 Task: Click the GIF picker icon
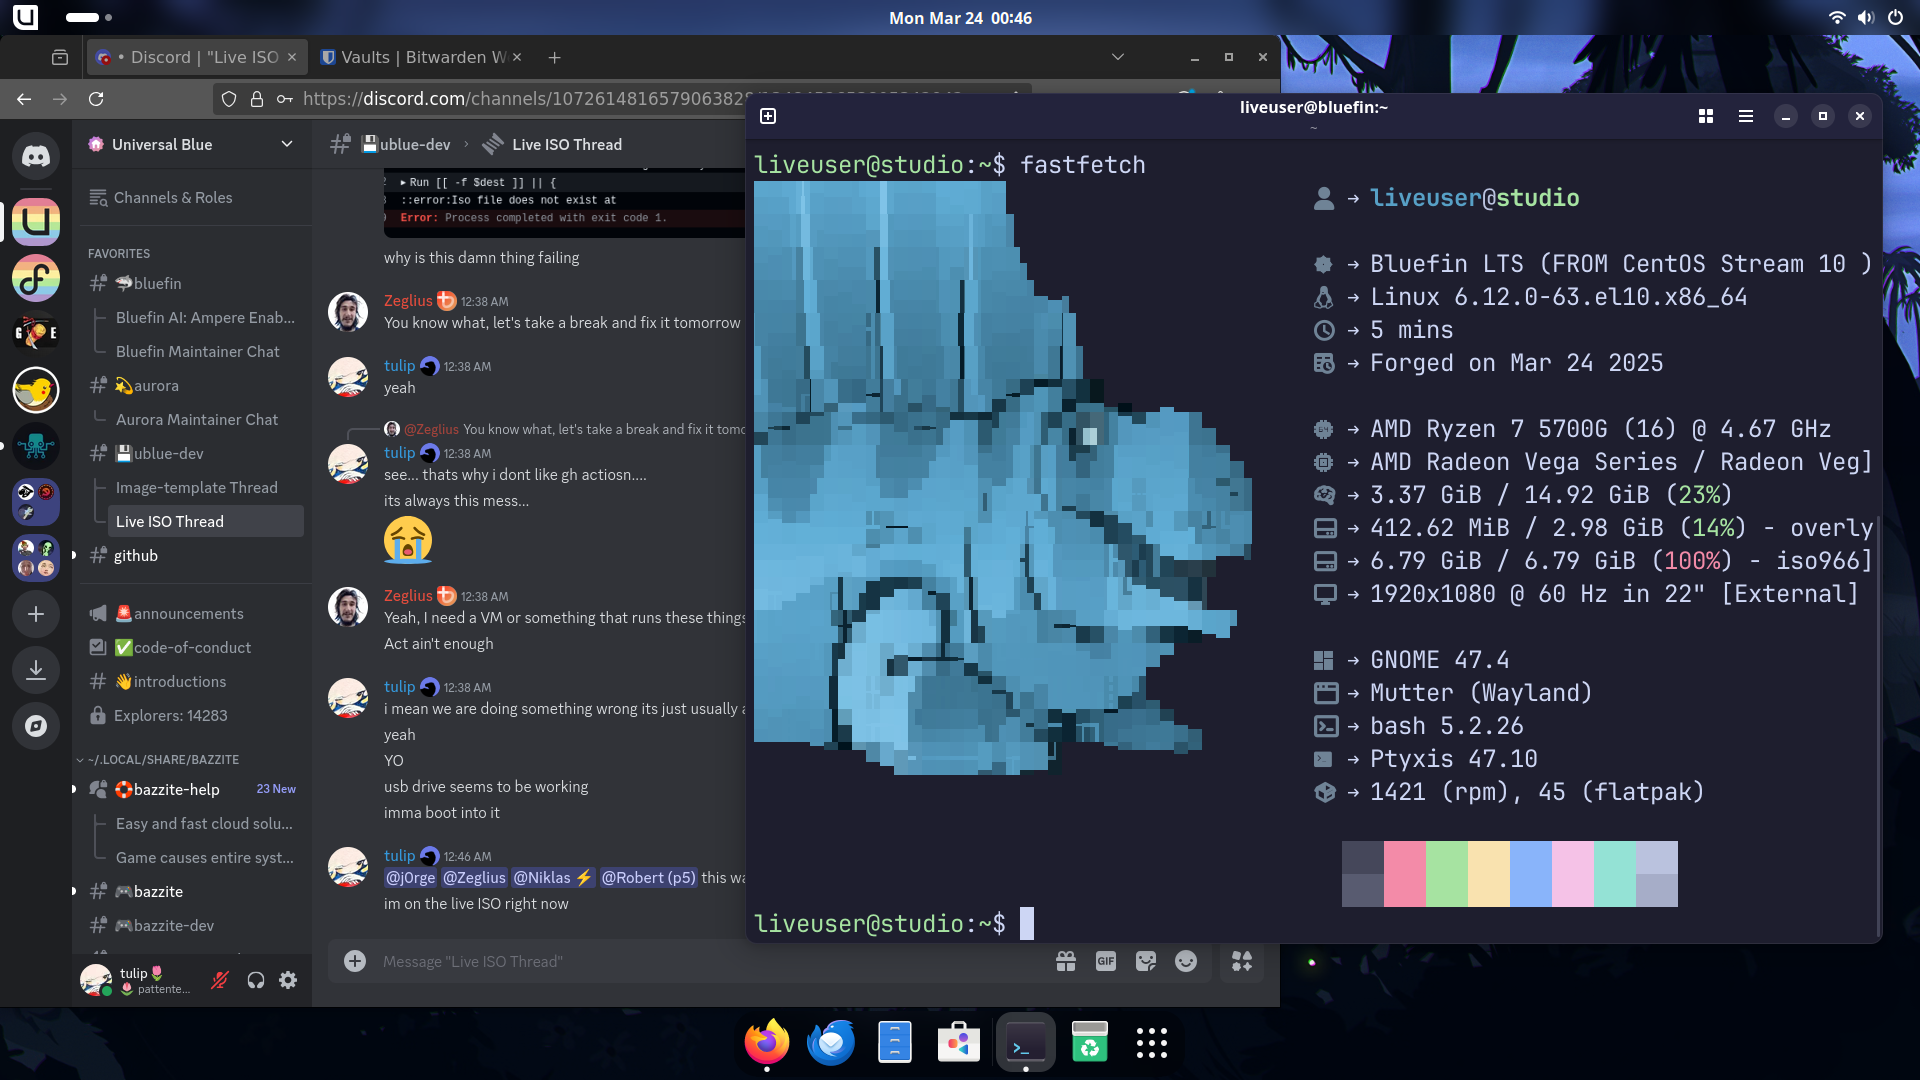(x=1105, y=961)
